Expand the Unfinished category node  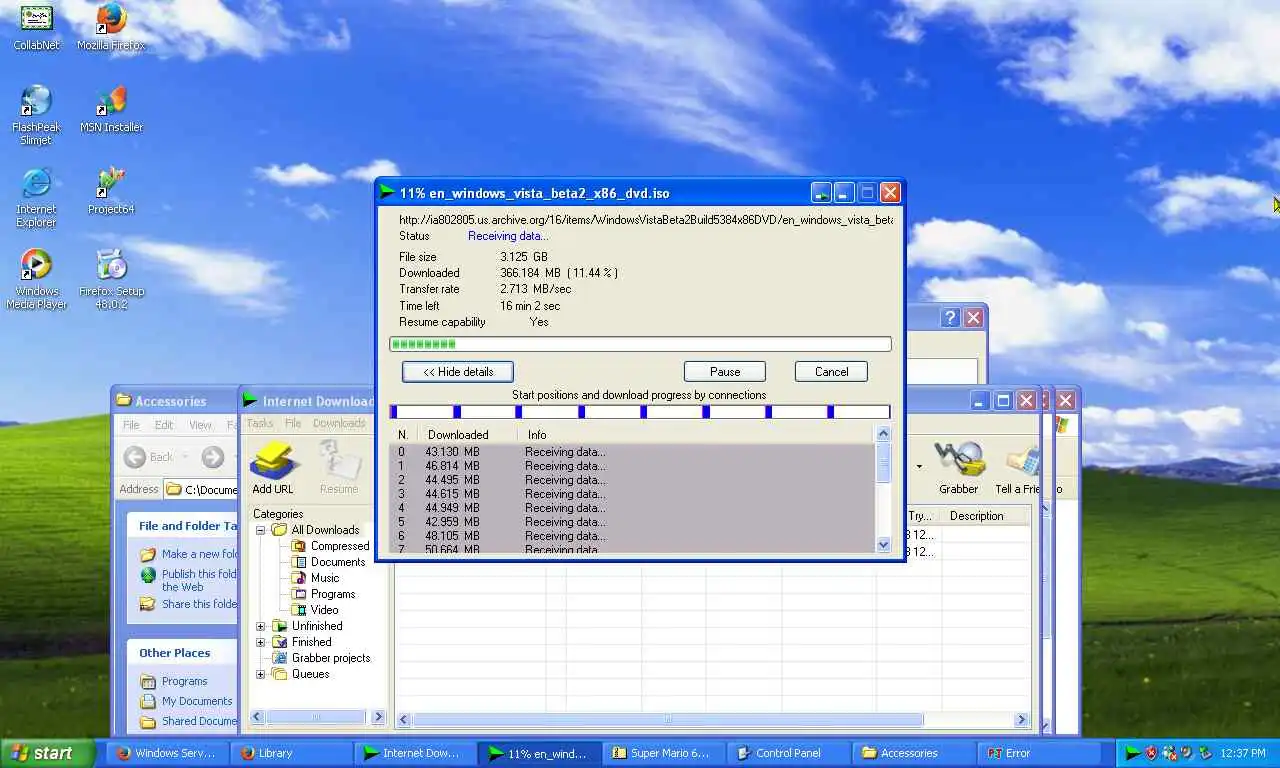[261, 626]
